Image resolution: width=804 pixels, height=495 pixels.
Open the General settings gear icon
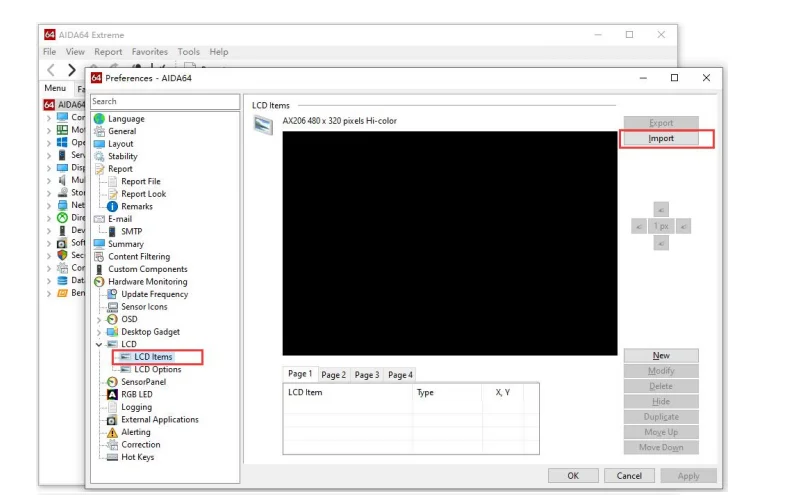(x=99, y=131)
